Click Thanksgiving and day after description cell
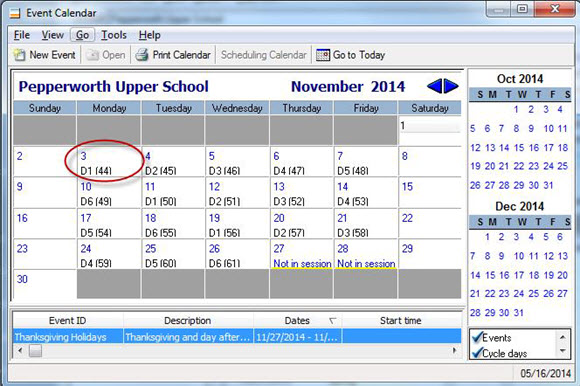The width and height of the screenshot is (580, 386). 188,337
